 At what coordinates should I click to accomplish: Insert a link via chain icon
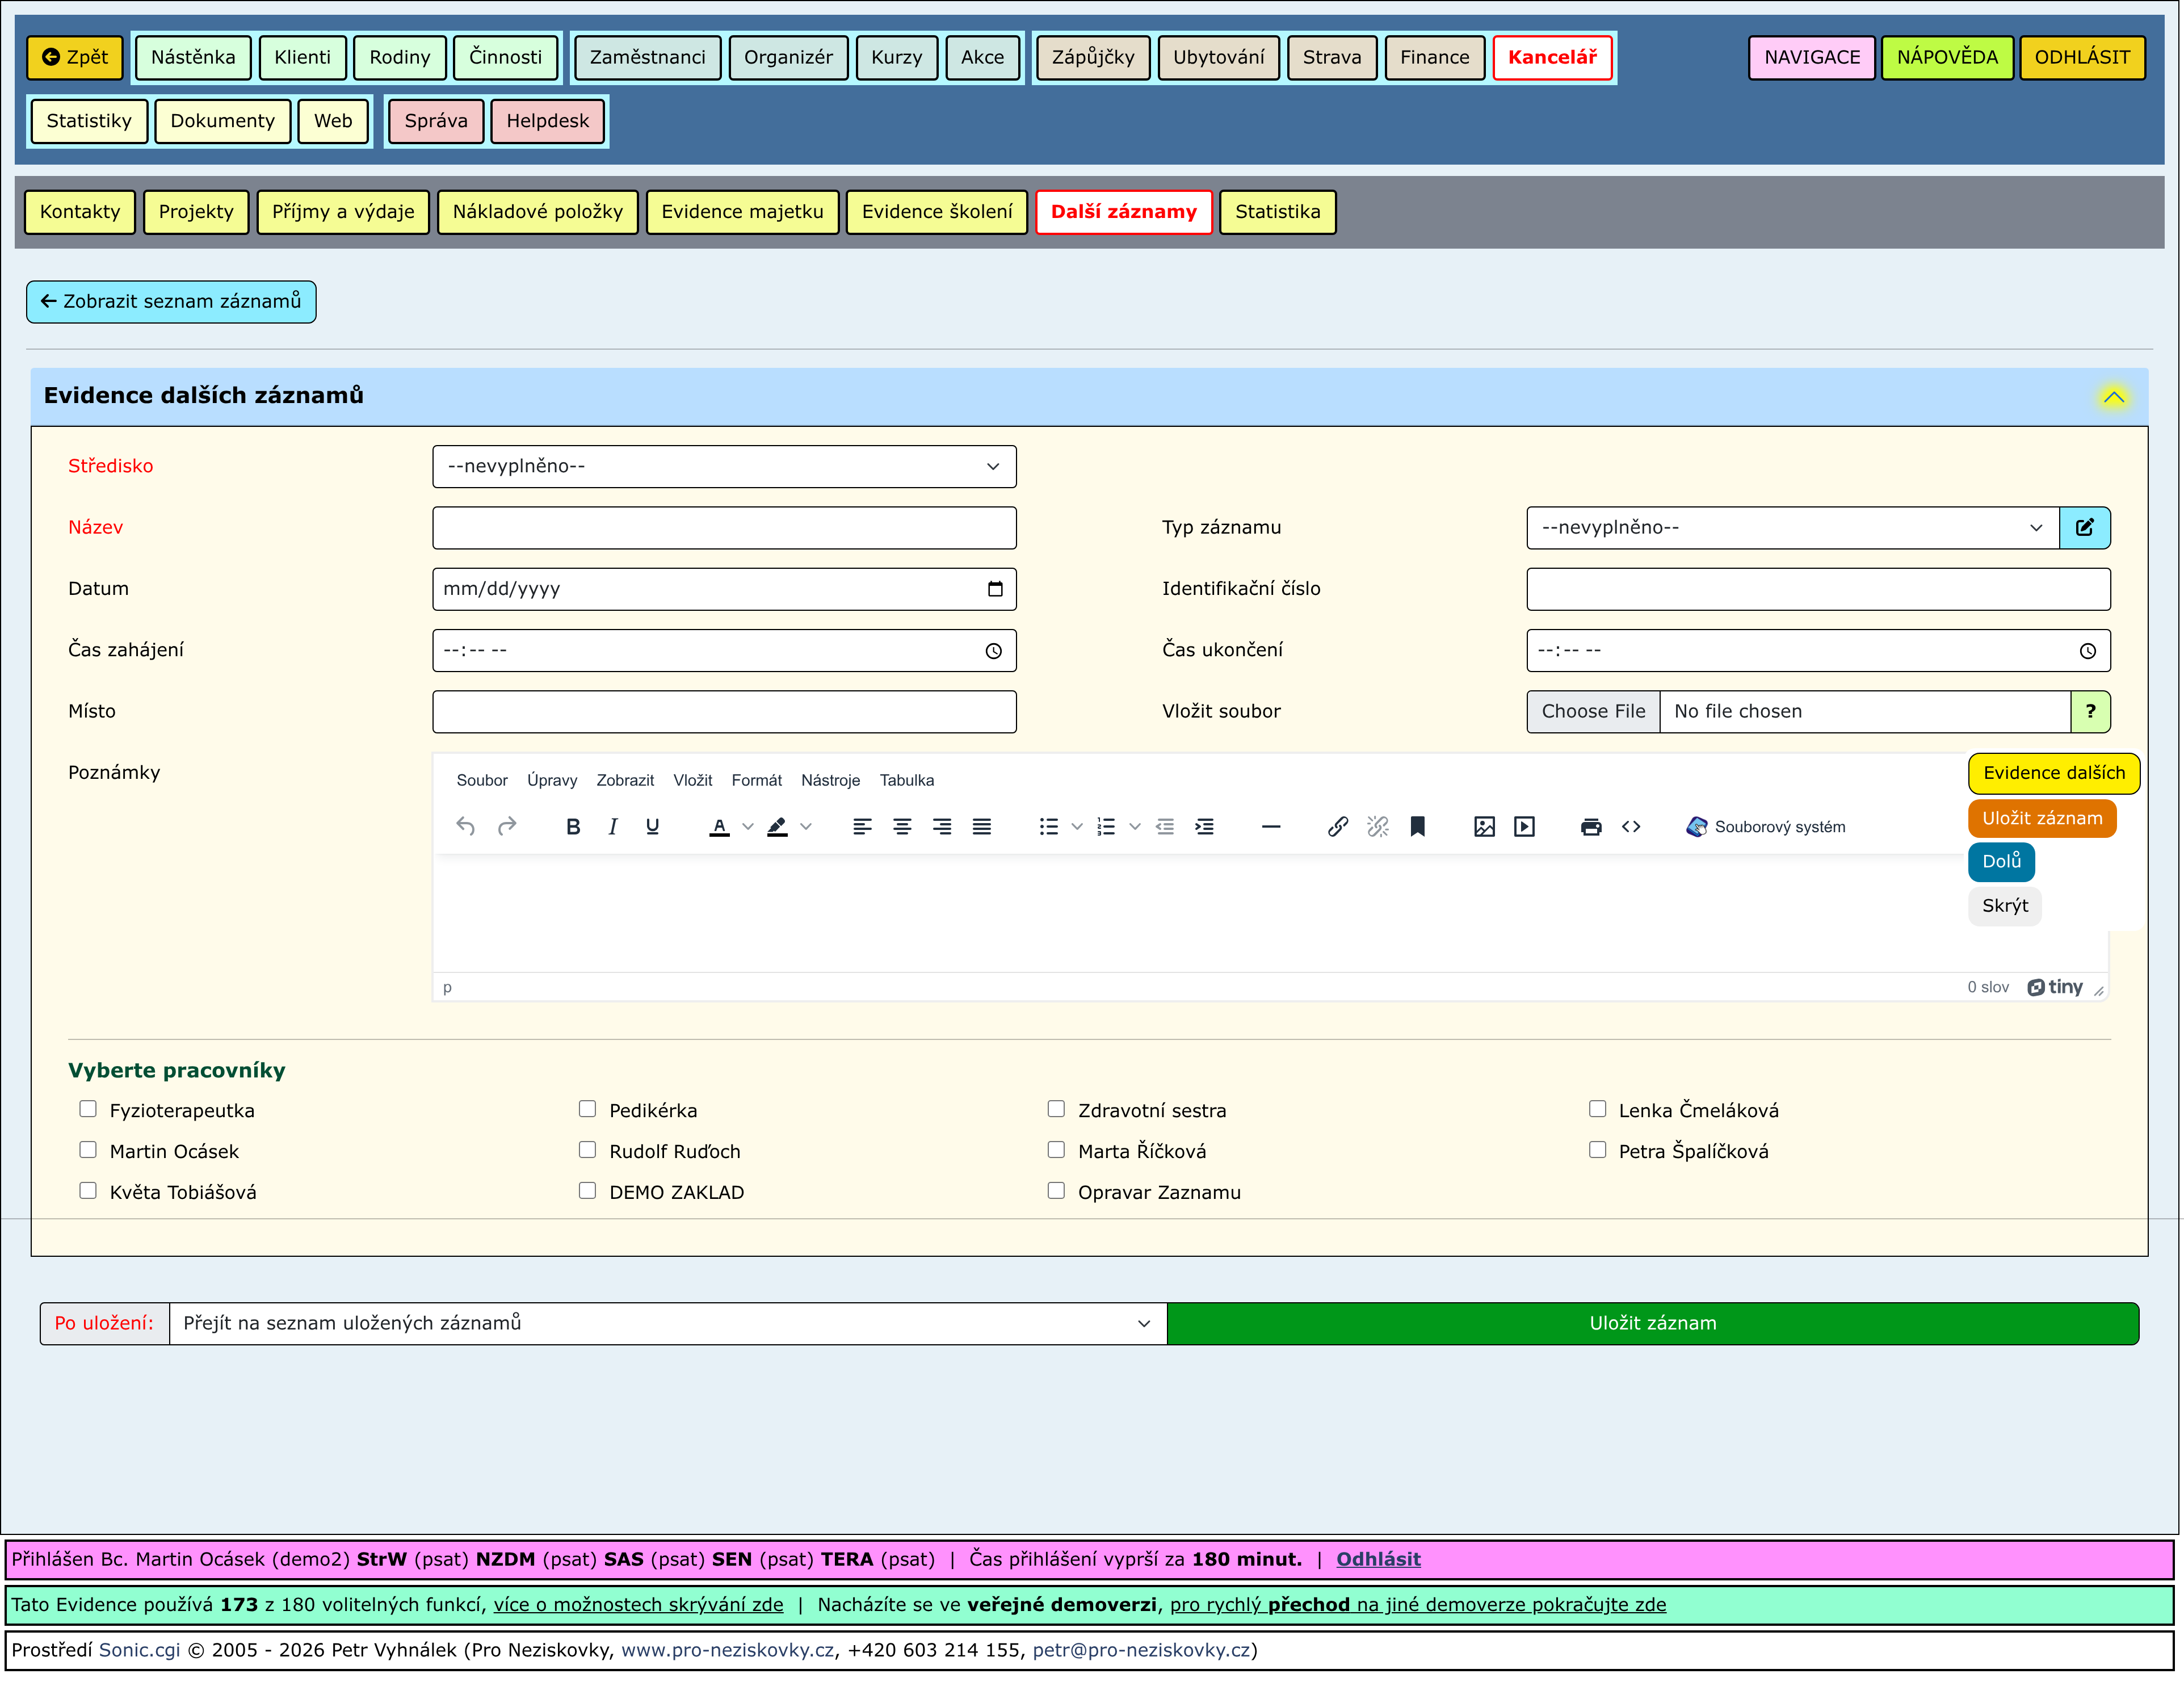point(1337,827)
